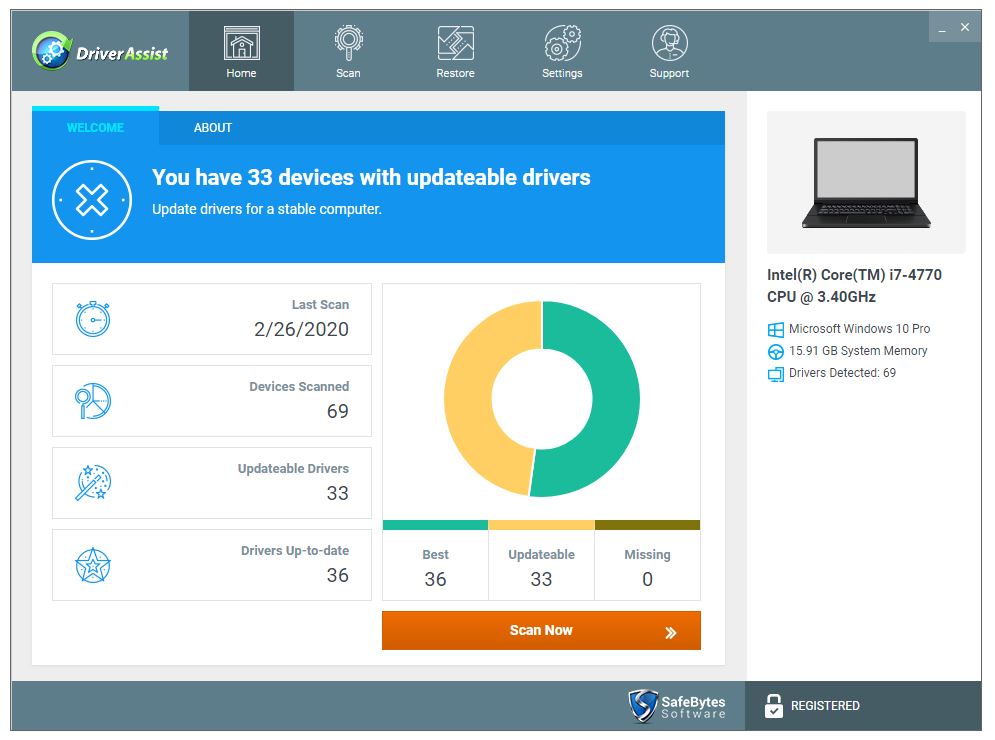Switch to the About tab

click(x=213, y=128)
